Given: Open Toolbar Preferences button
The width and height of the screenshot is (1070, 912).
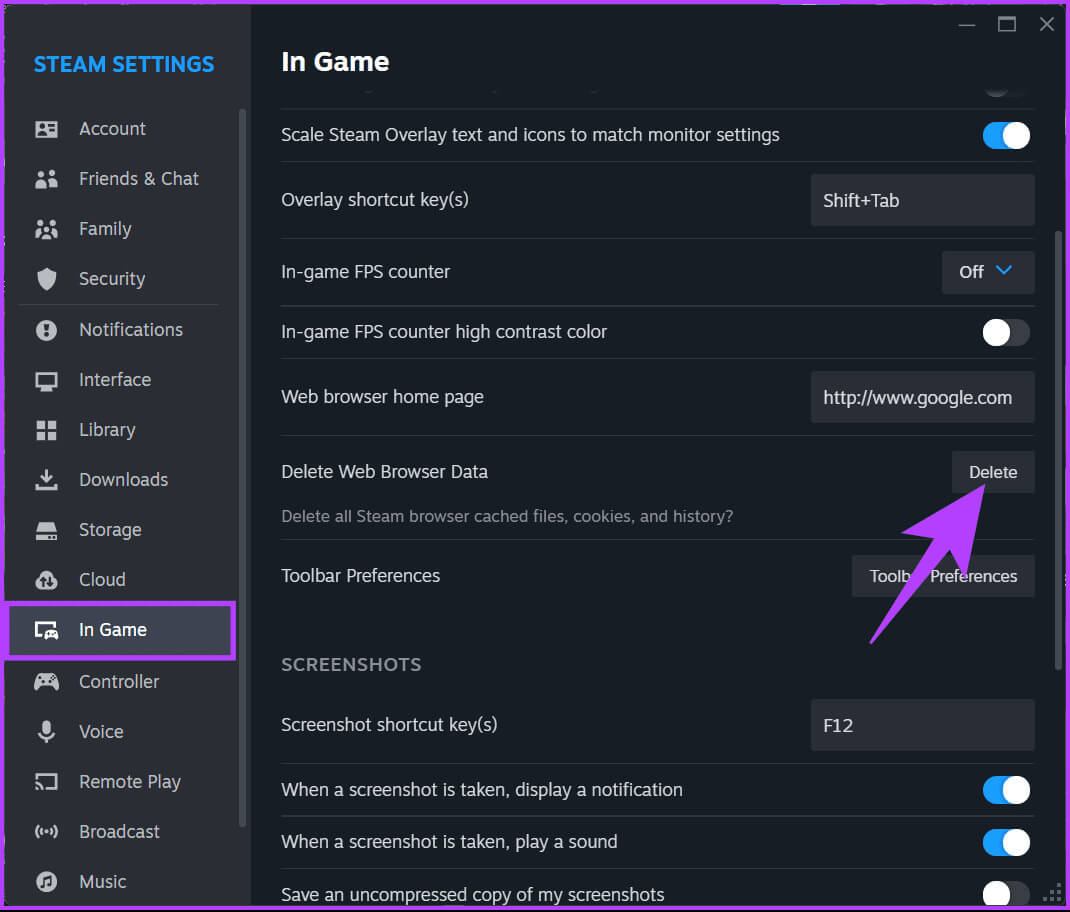Looking at the screenshot, I should click(943, 576).
